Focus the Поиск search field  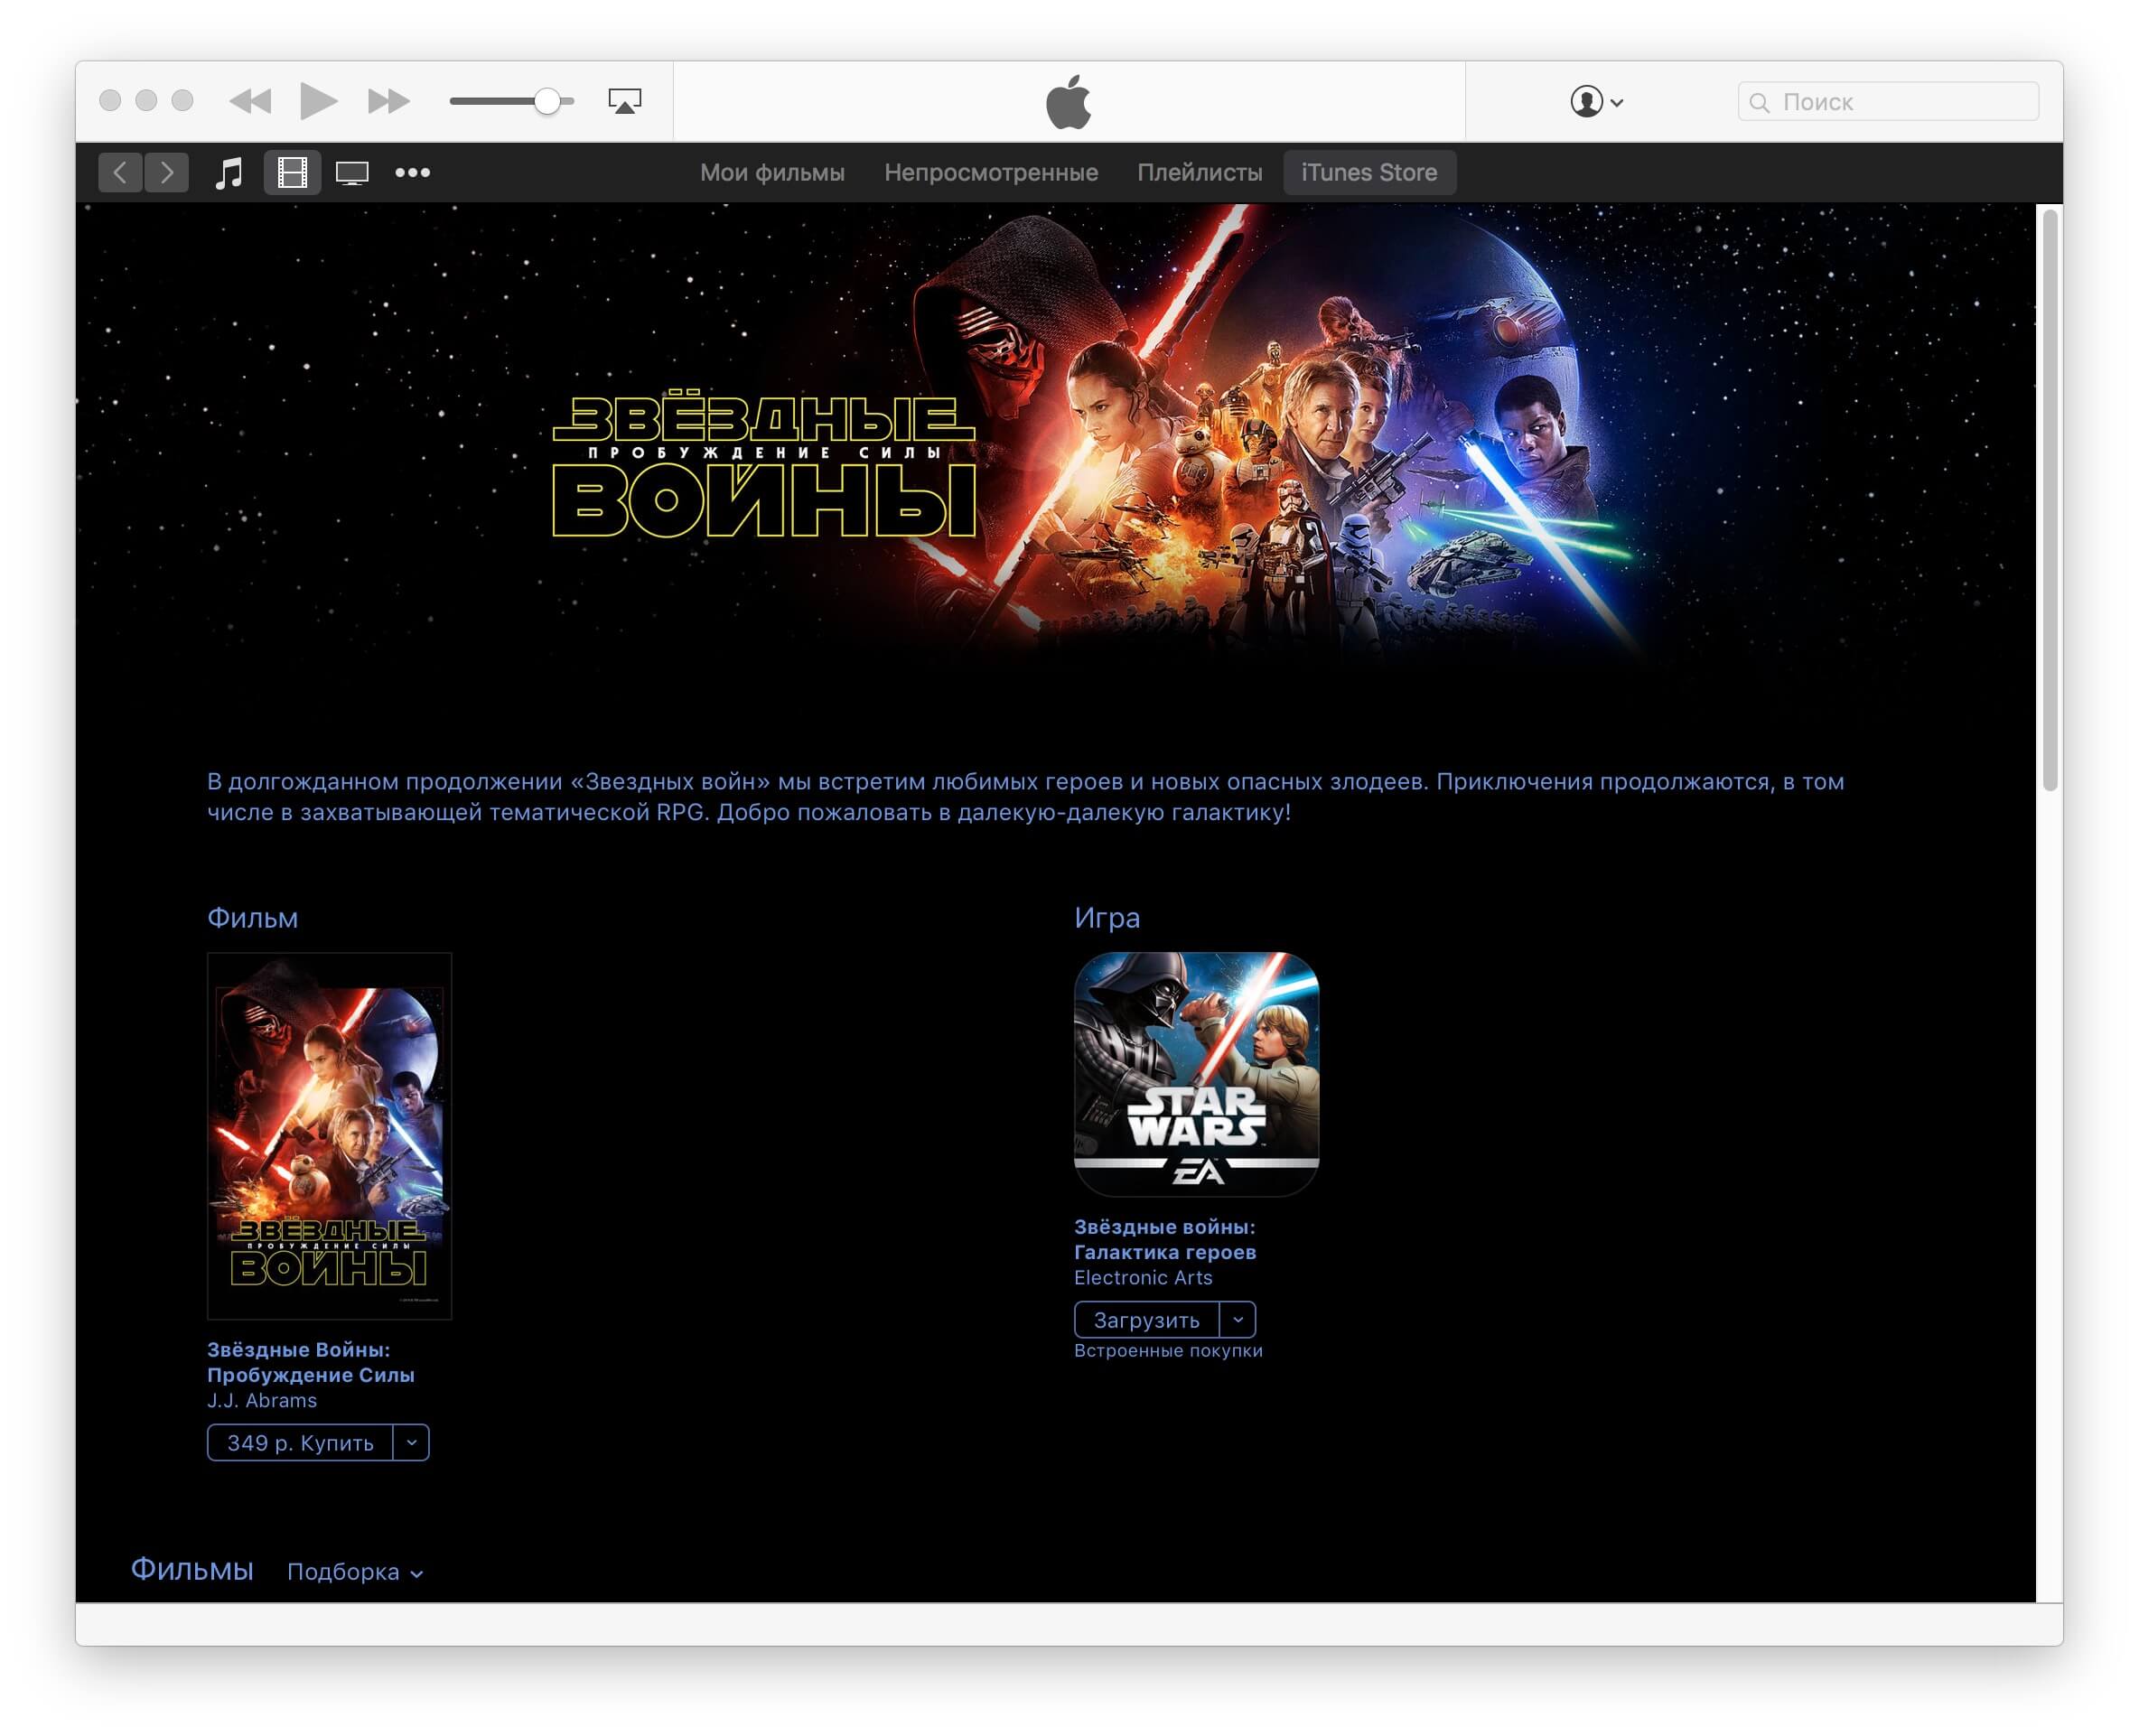coord(1888,101)
